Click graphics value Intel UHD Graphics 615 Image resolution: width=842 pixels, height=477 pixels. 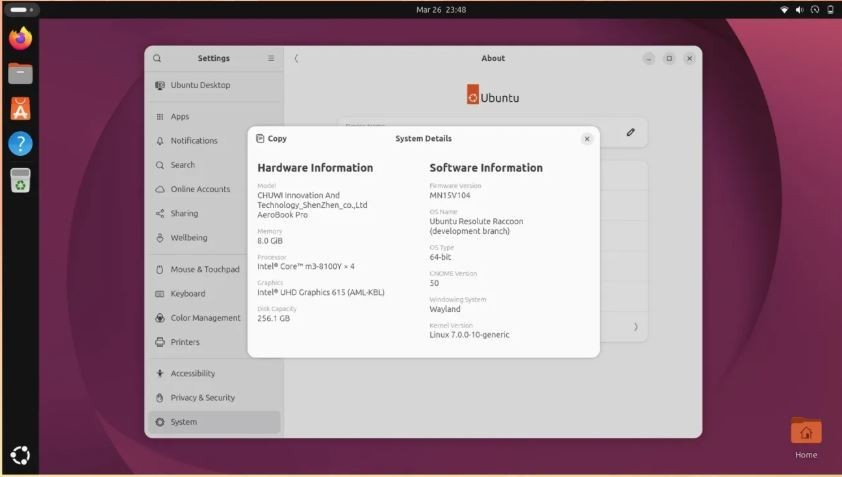coord(321,292)
